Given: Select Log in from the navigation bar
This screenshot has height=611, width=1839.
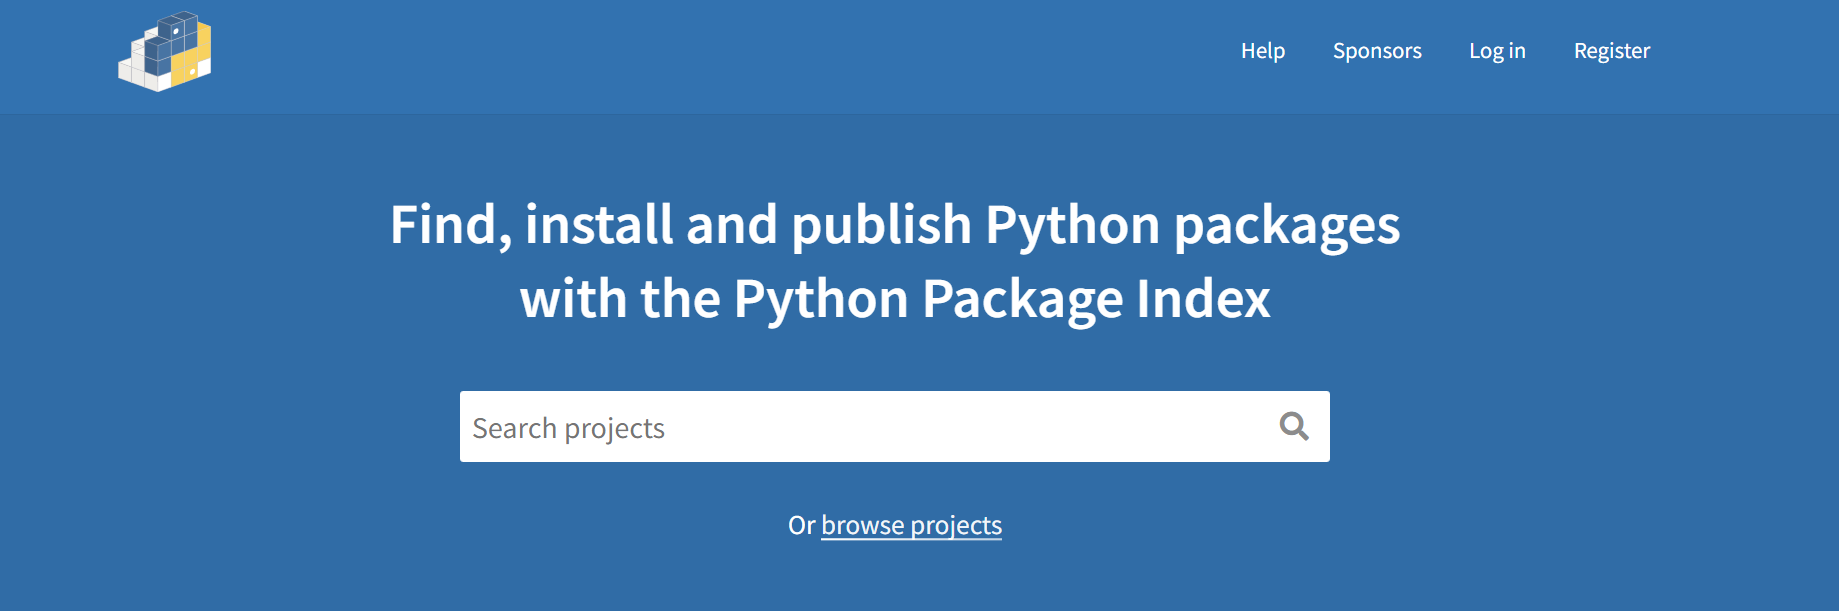Looking at the screenshot, I should tap(1497, 50).
